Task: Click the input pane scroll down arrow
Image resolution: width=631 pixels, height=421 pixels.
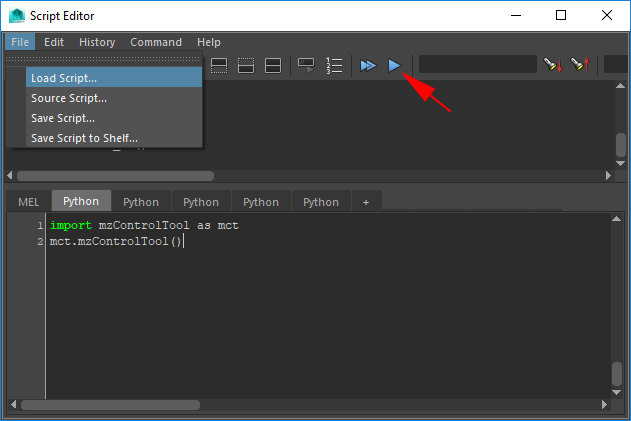Action: pyautogui.click(x=616, y=392)
